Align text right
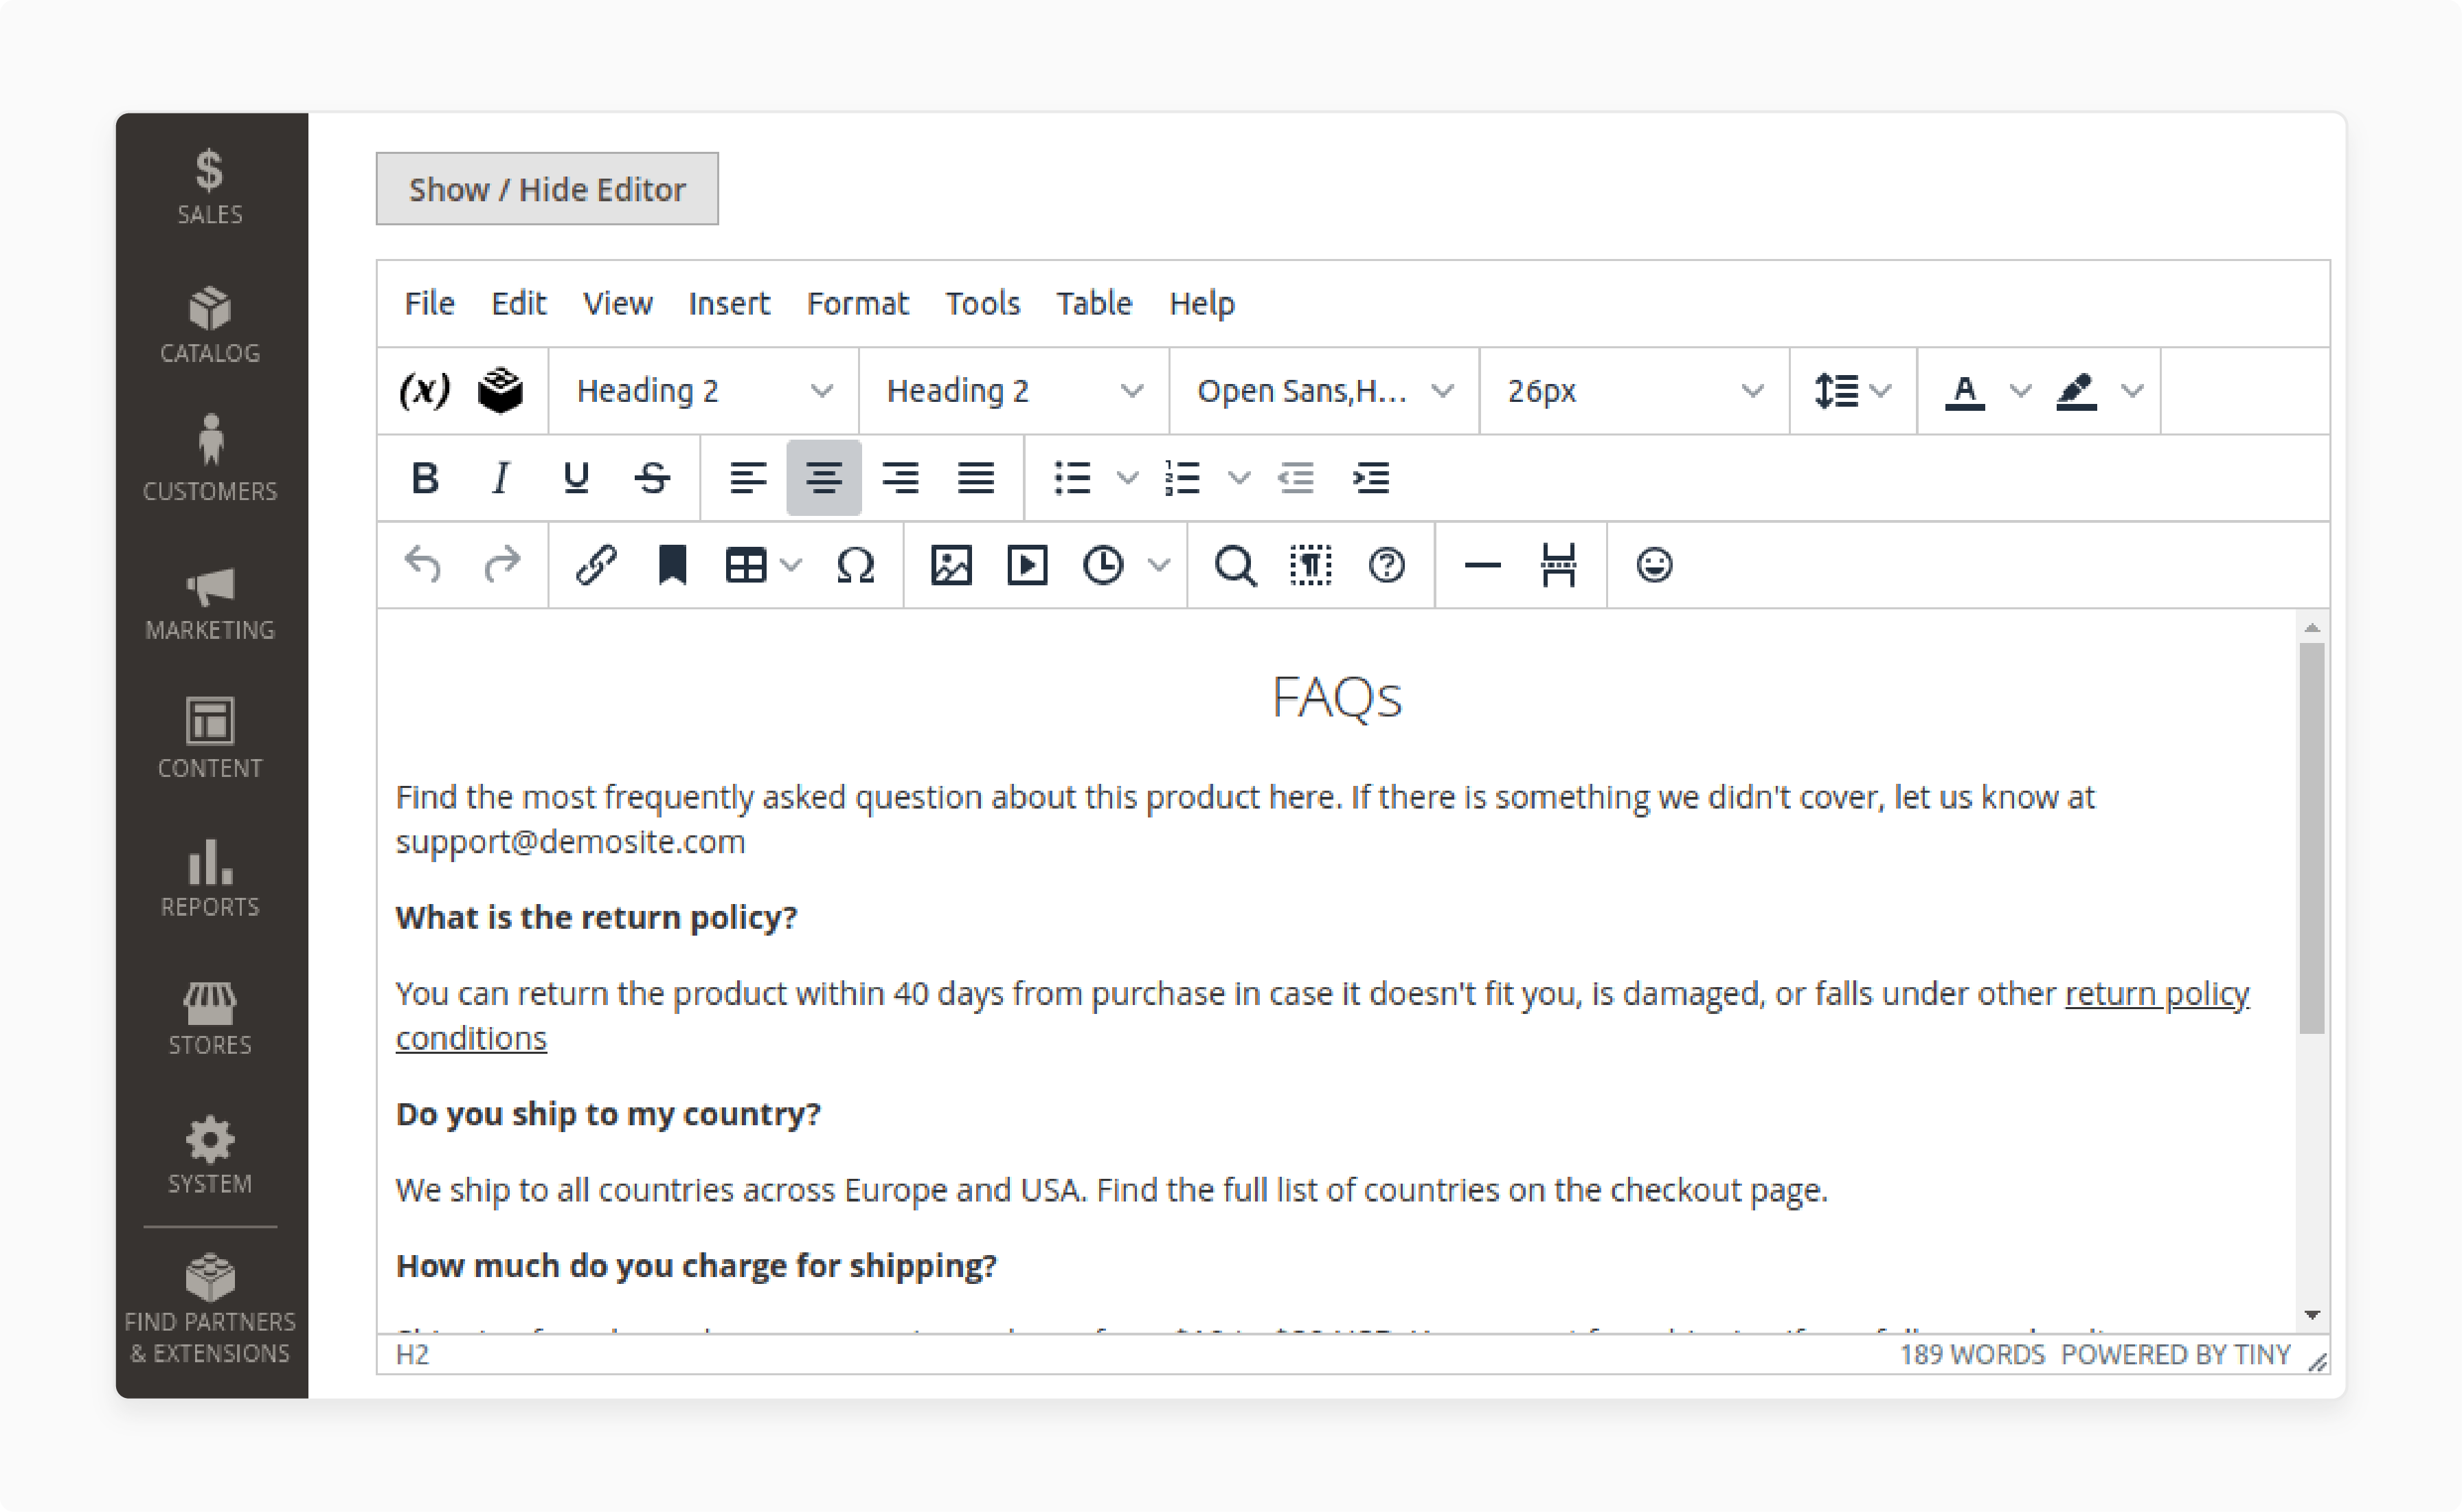 [x=900, y=478]
